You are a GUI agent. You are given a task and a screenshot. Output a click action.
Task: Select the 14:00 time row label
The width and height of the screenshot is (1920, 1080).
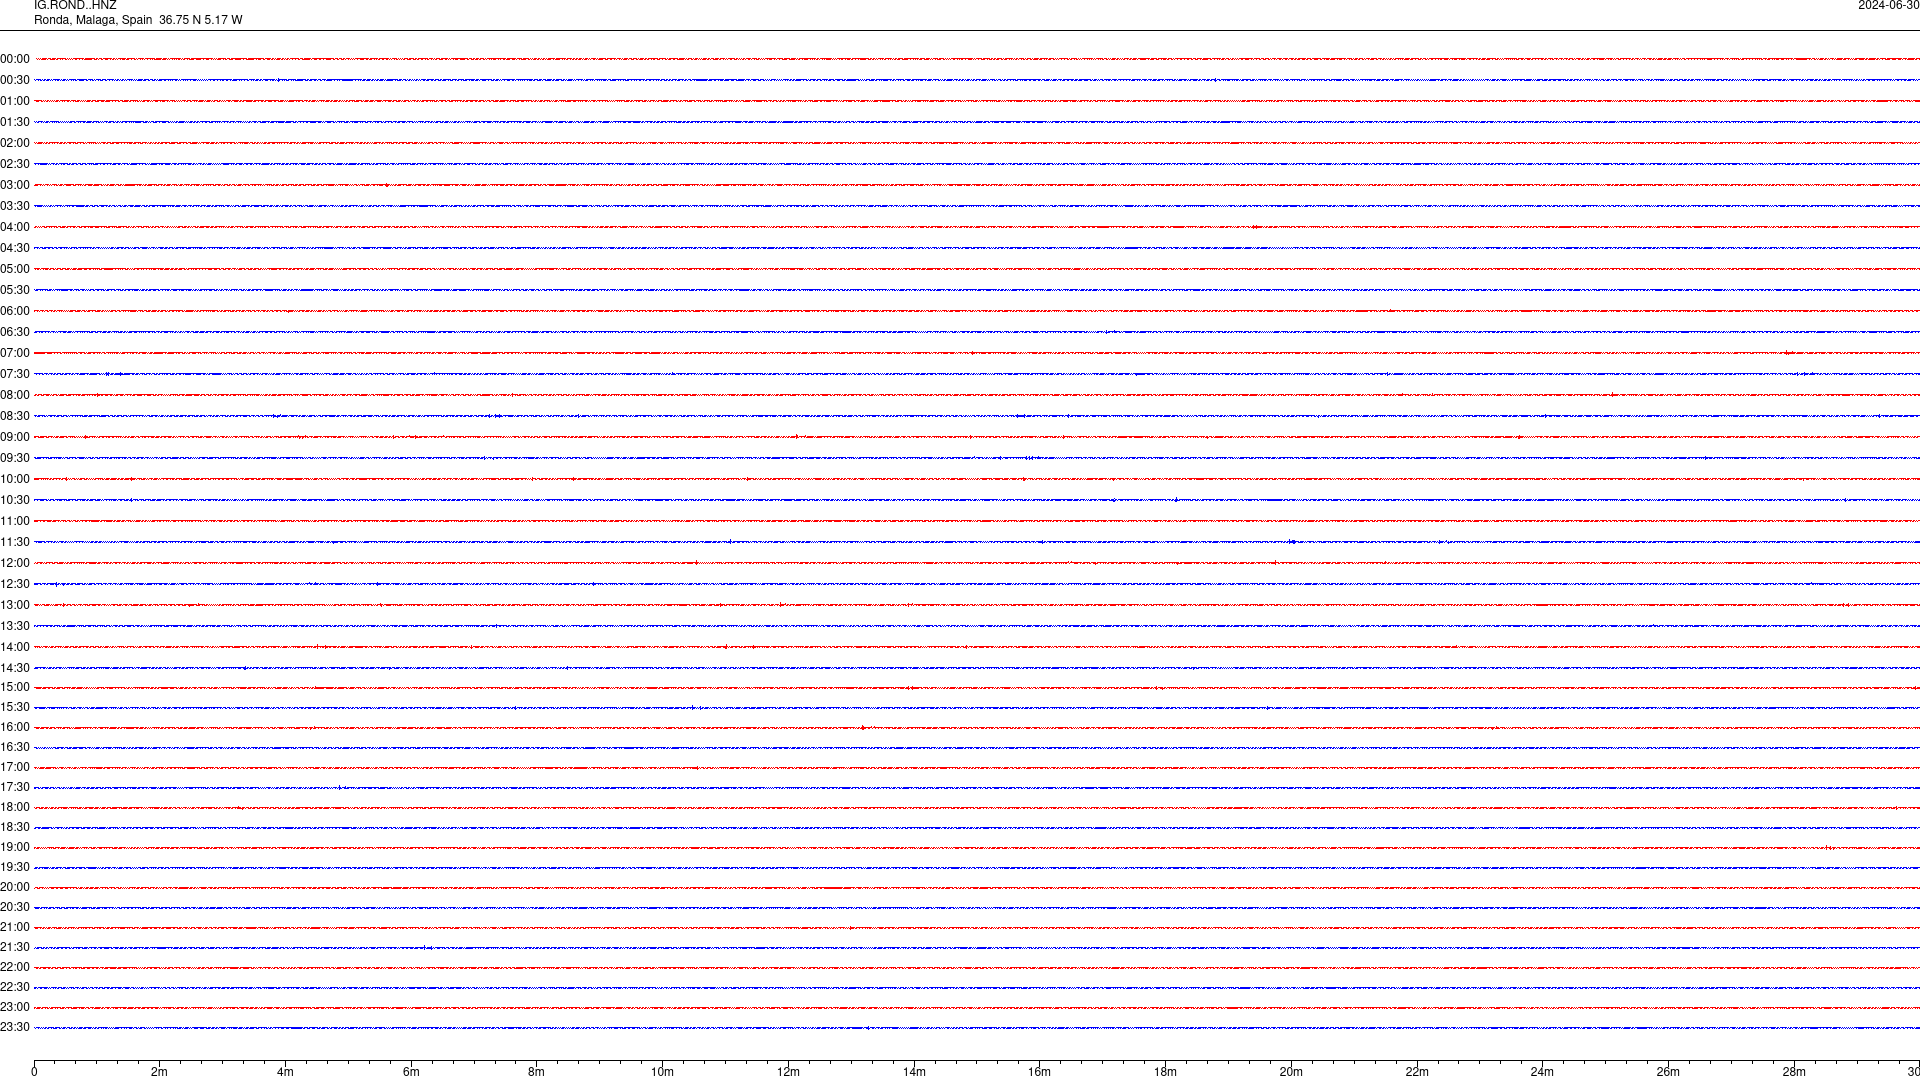[15, 647]
